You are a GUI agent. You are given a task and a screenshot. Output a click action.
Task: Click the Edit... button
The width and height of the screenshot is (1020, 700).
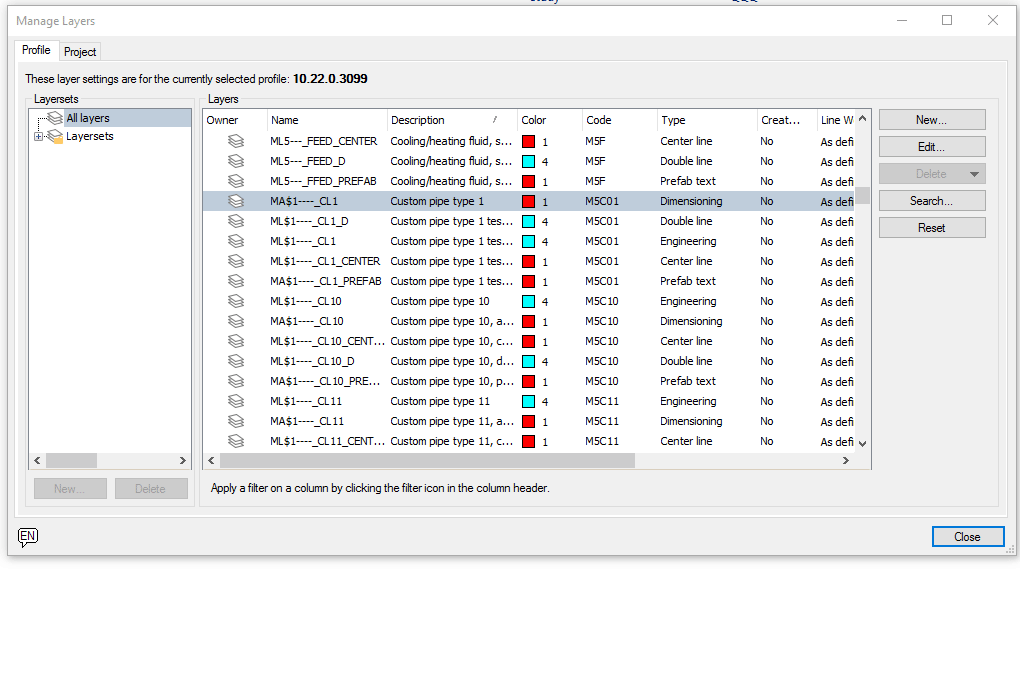932,147
